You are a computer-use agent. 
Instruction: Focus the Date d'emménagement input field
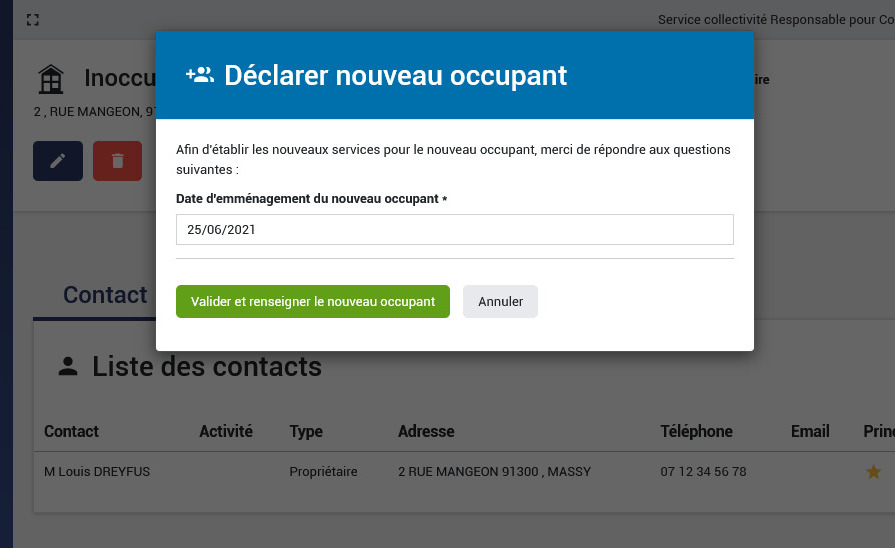454,229
